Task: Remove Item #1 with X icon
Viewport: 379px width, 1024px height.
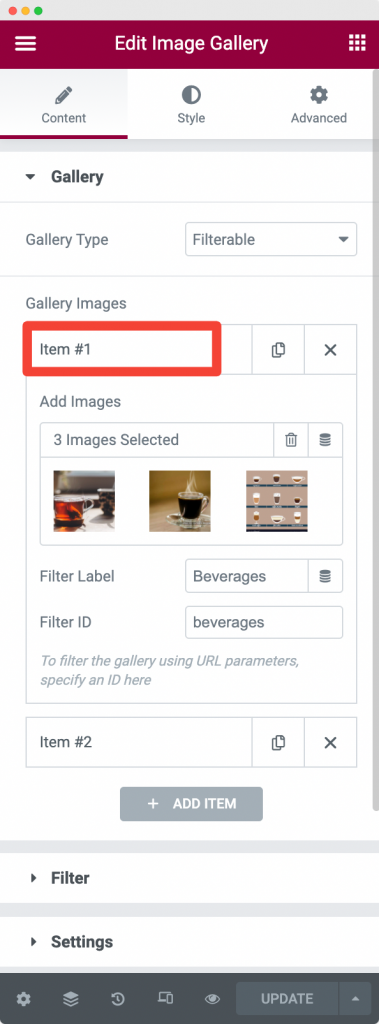Action: point(331,349)
